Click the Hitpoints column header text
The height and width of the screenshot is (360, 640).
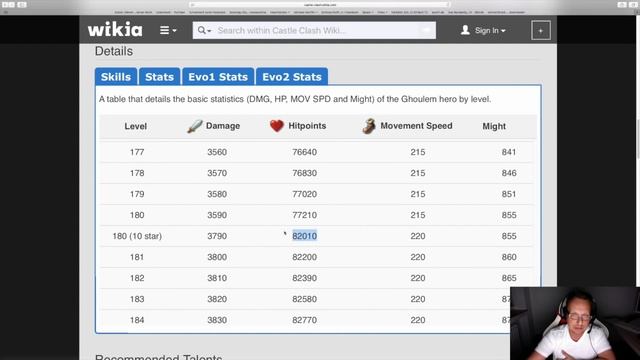(x=307, y=126)
